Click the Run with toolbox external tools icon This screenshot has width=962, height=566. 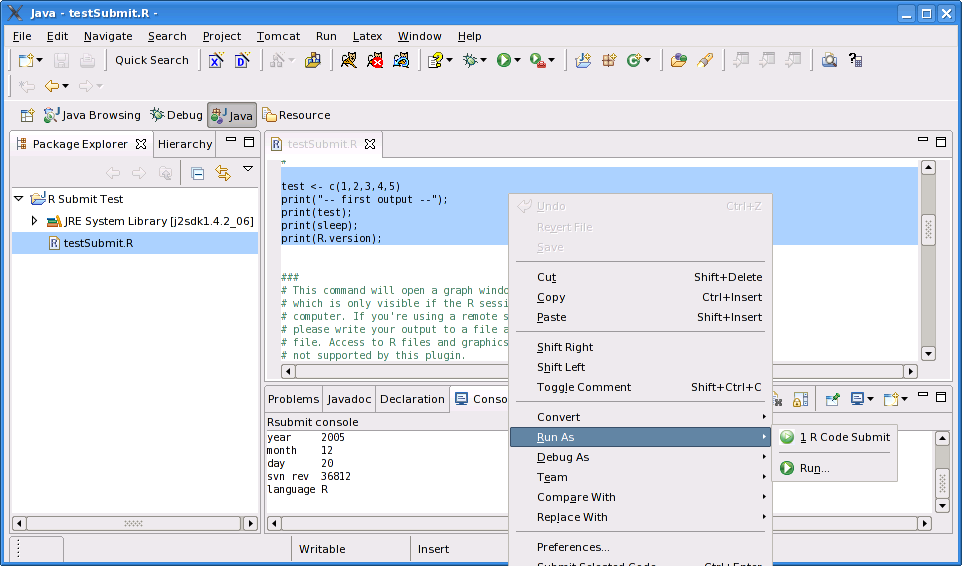click(x=537, y=60)
